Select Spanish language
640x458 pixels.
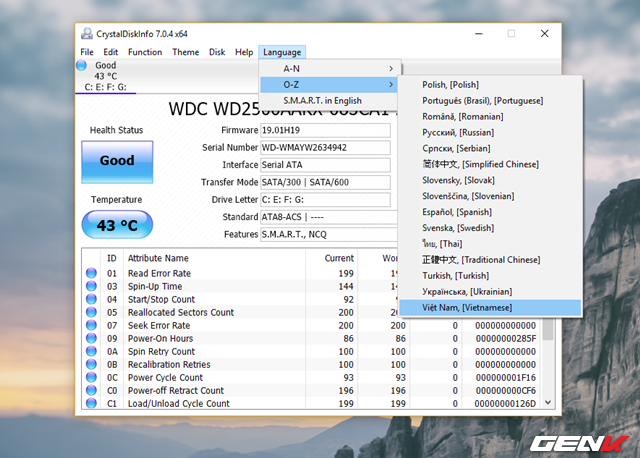point(490,212)
